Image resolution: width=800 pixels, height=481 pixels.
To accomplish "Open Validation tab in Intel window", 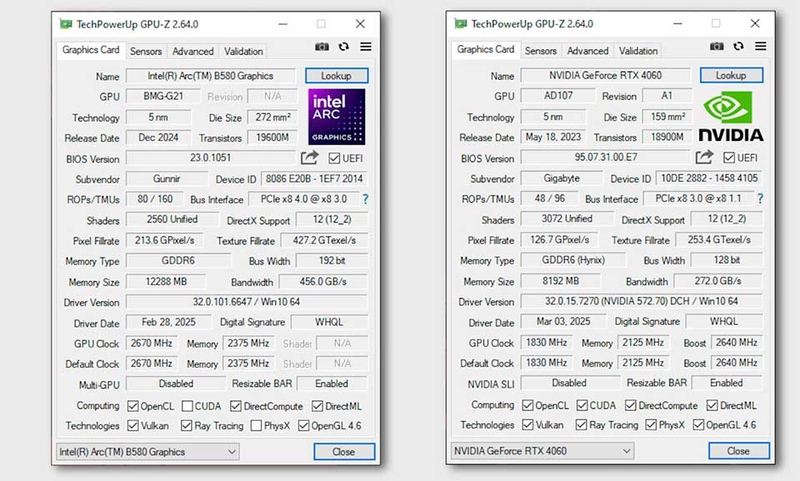I will tap(243, 52).
